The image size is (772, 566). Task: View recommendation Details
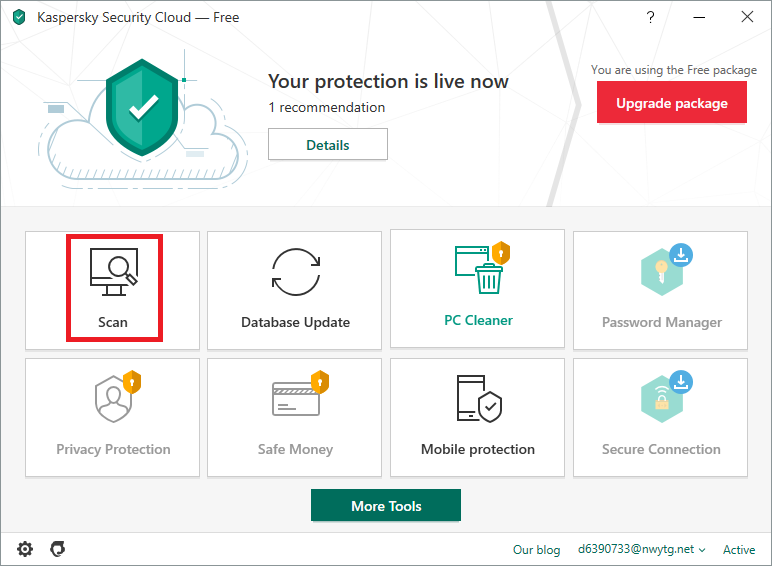328,144
